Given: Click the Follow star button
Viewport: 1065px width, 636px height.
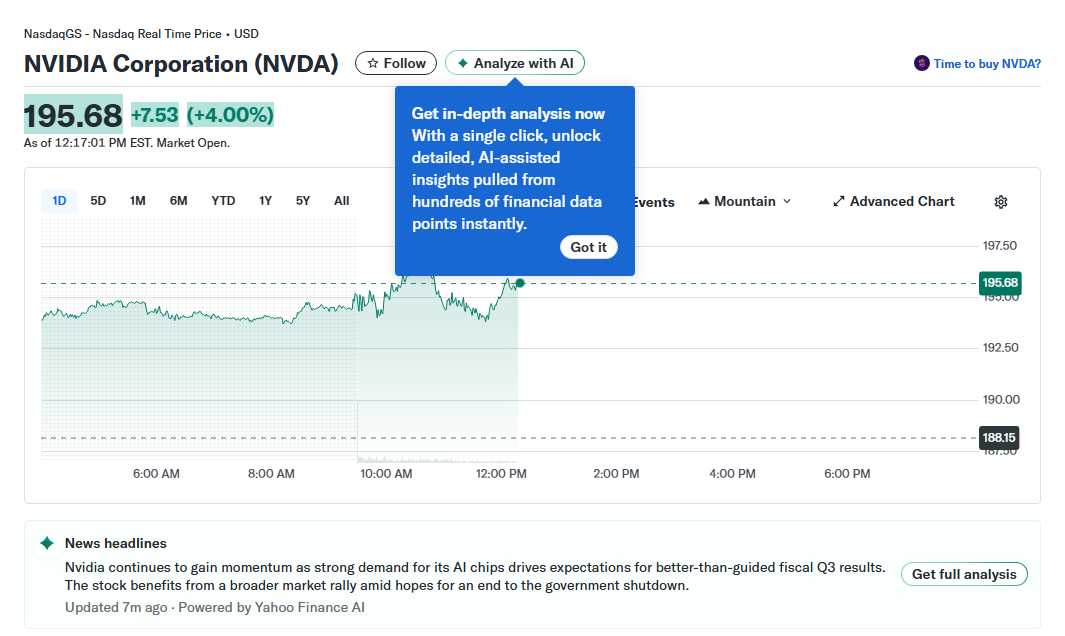Looking at the screenshot, I should point(396,63).
